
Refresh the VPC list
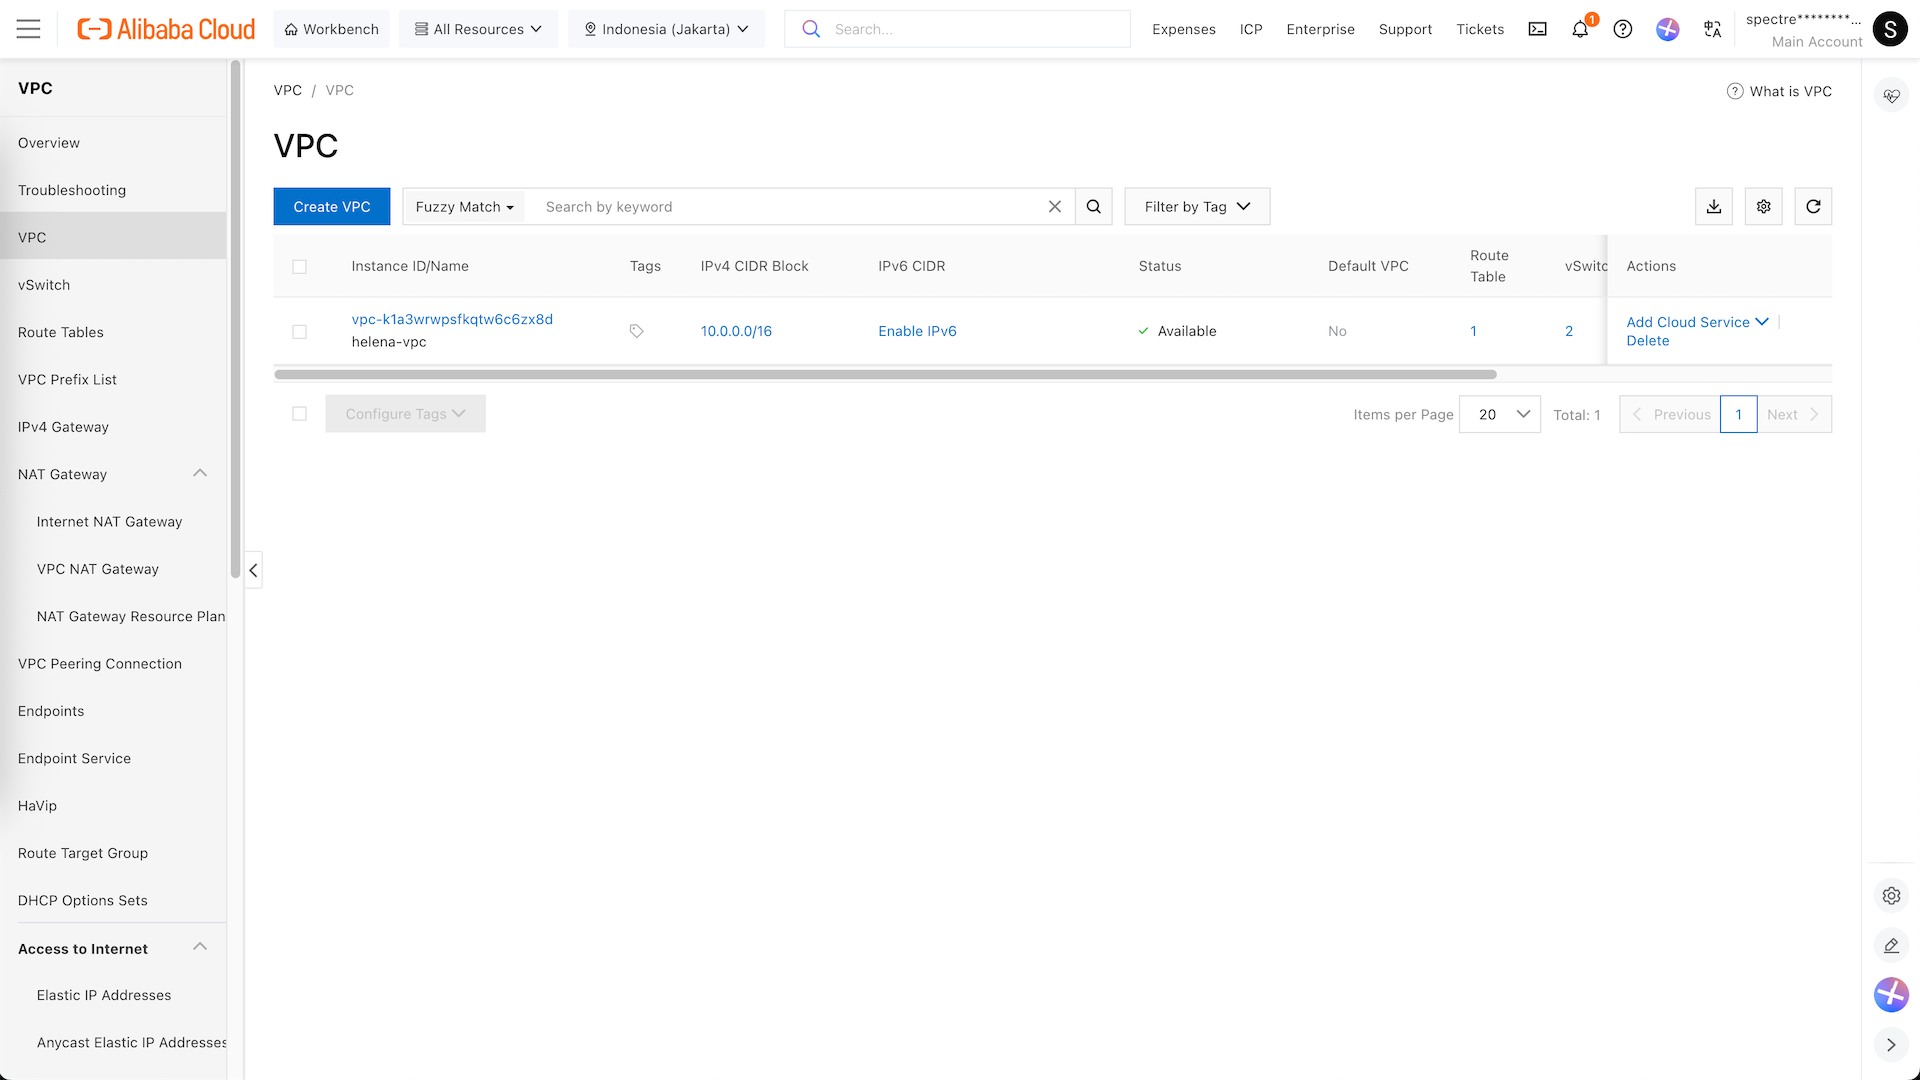(x=1812, y=206)
